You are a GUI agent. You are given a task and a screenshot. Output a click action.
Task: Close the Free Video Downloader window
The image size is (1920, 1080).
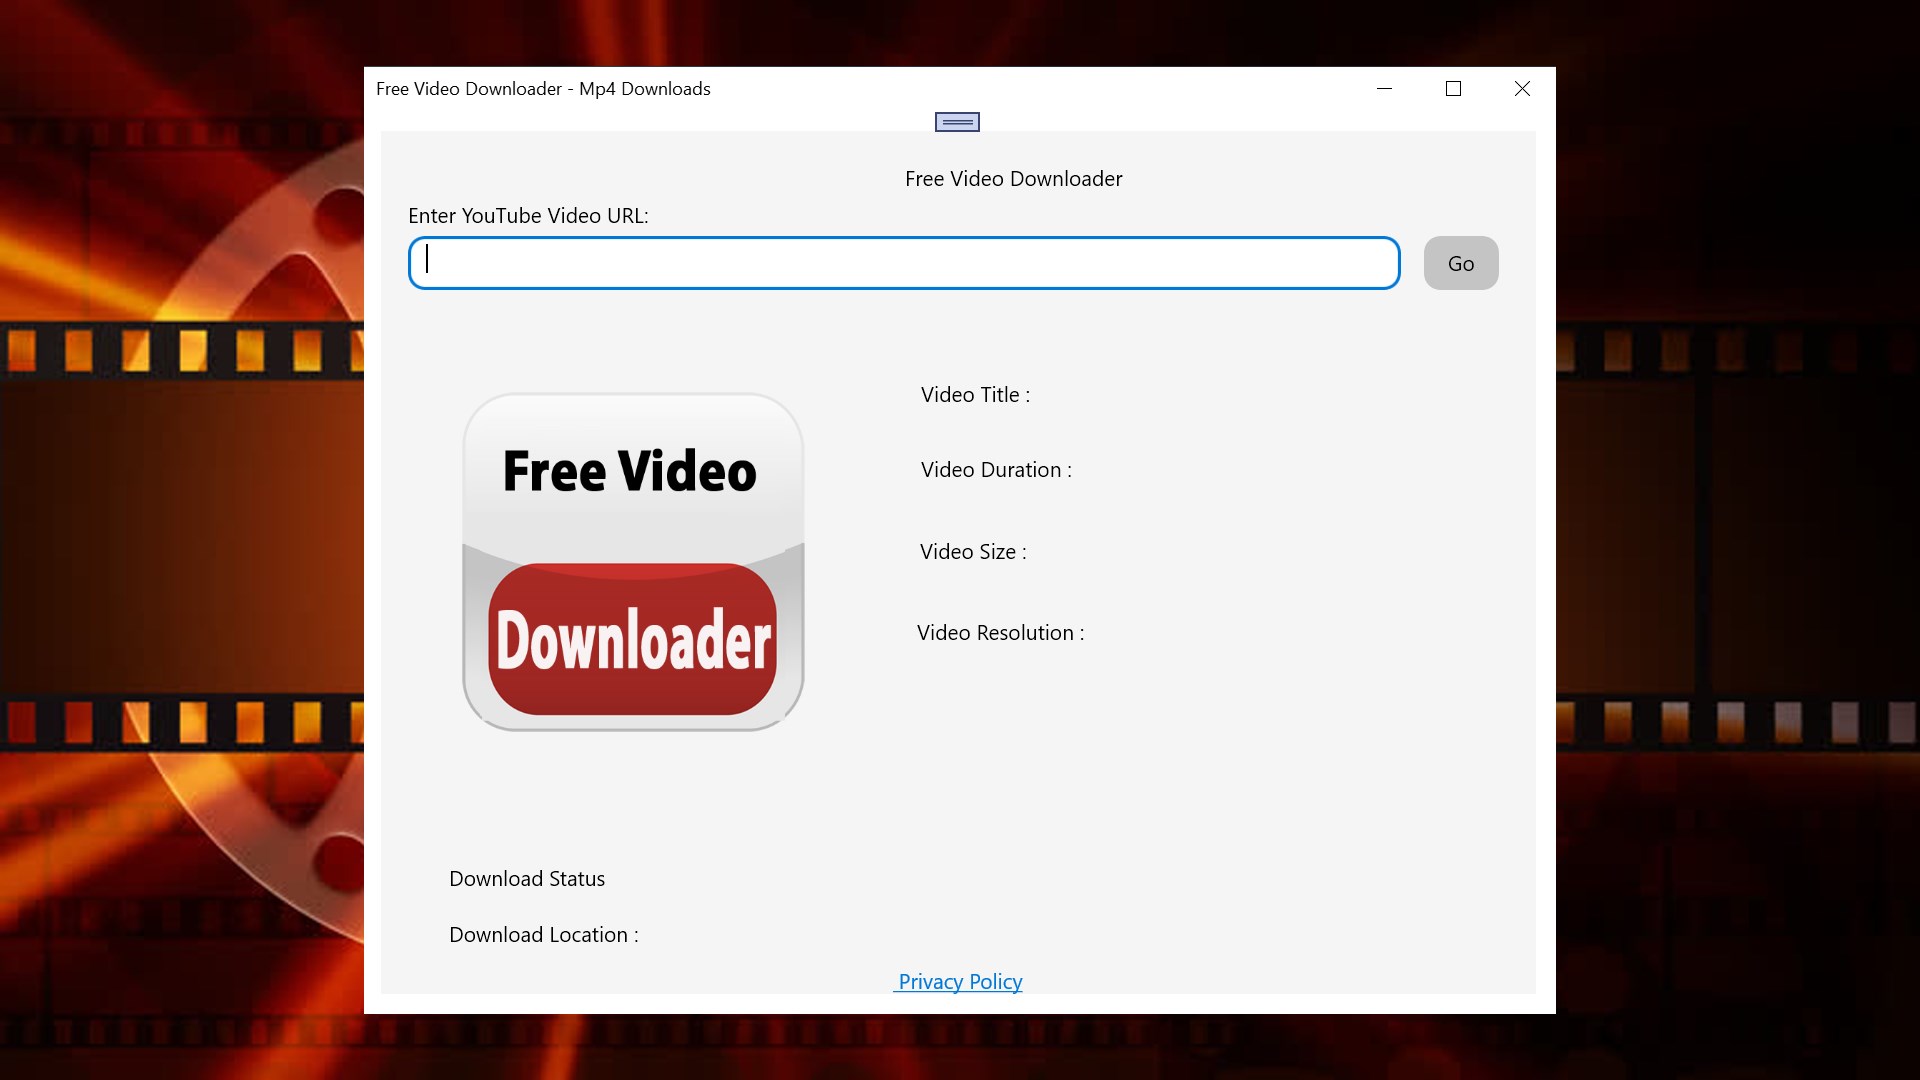[1522, 89]
